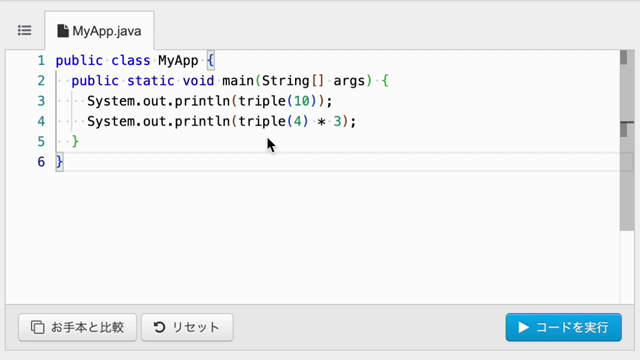Click line number 6 in gutter

[x=41, y=162]
